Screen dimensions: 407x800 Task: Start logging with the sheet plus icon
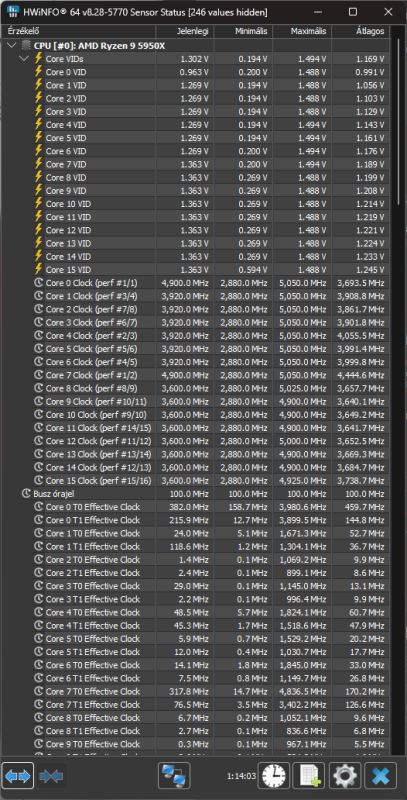[x=310, y=777]
